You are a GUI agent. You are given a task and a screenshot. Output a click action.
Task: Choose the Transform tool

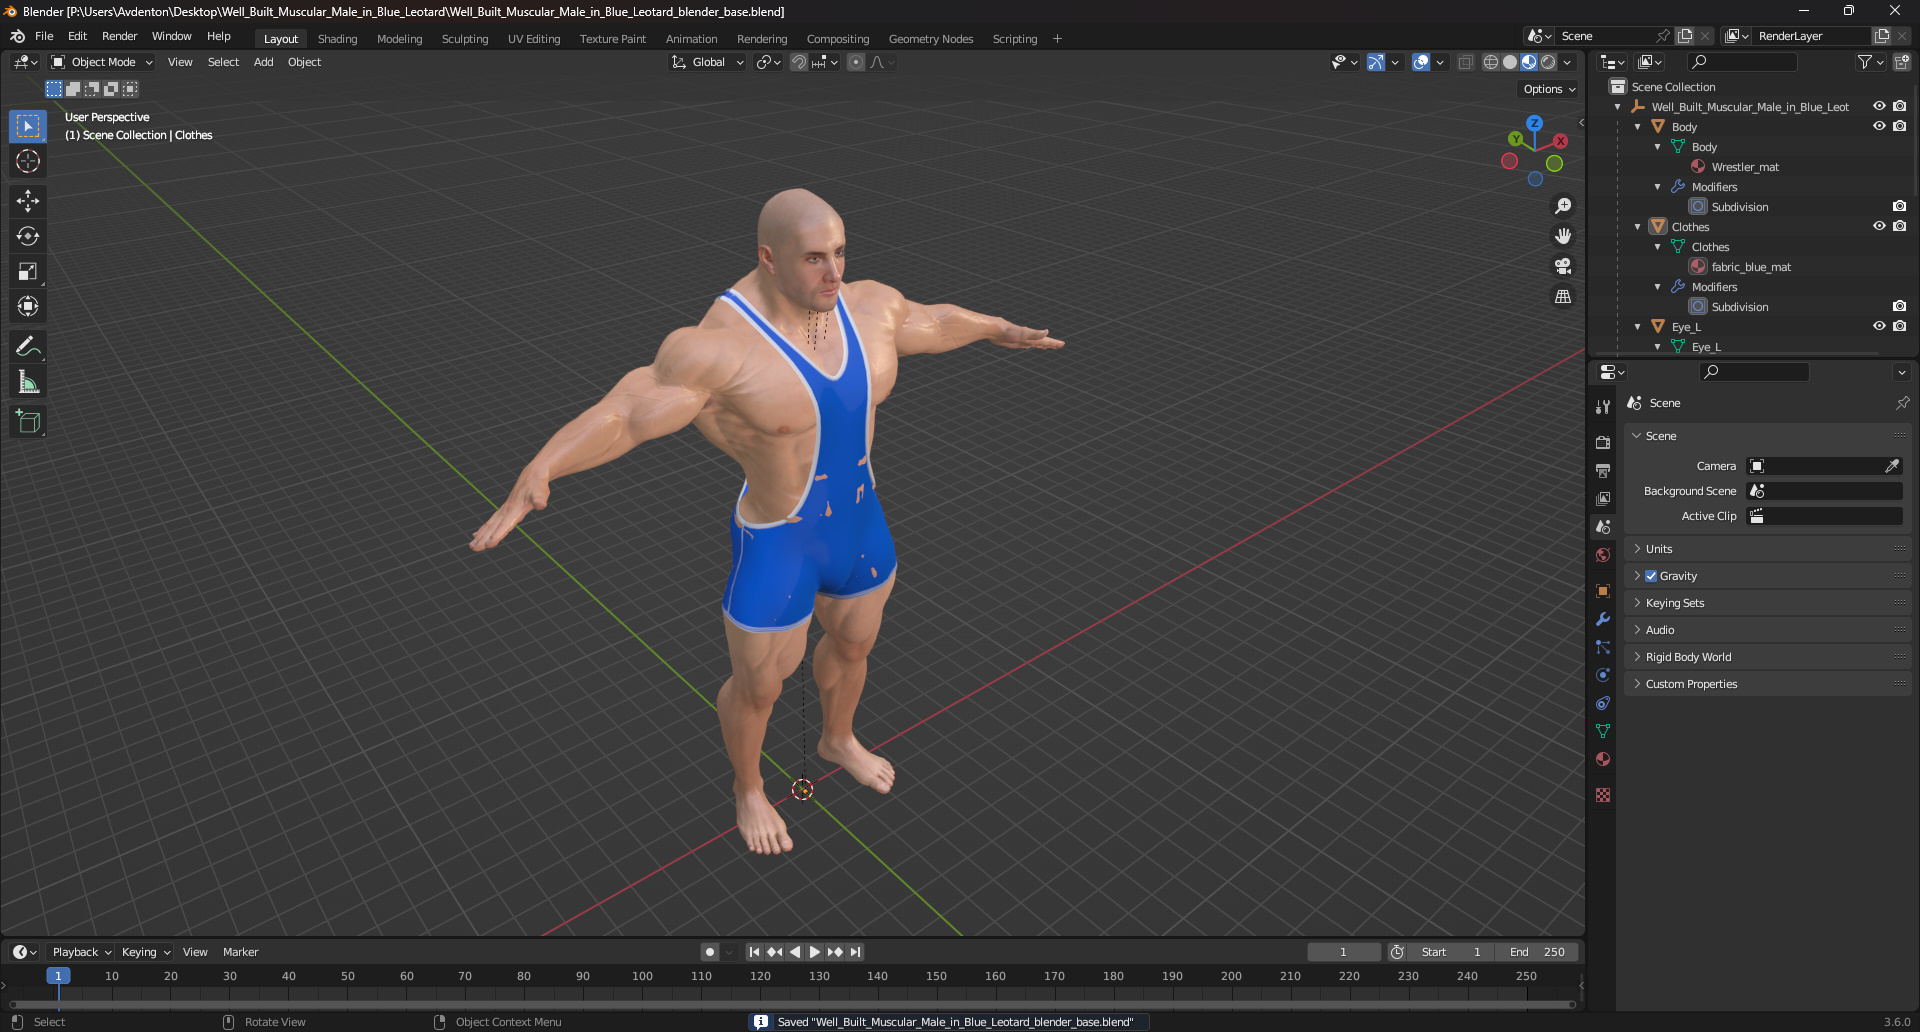pos(28,306)
